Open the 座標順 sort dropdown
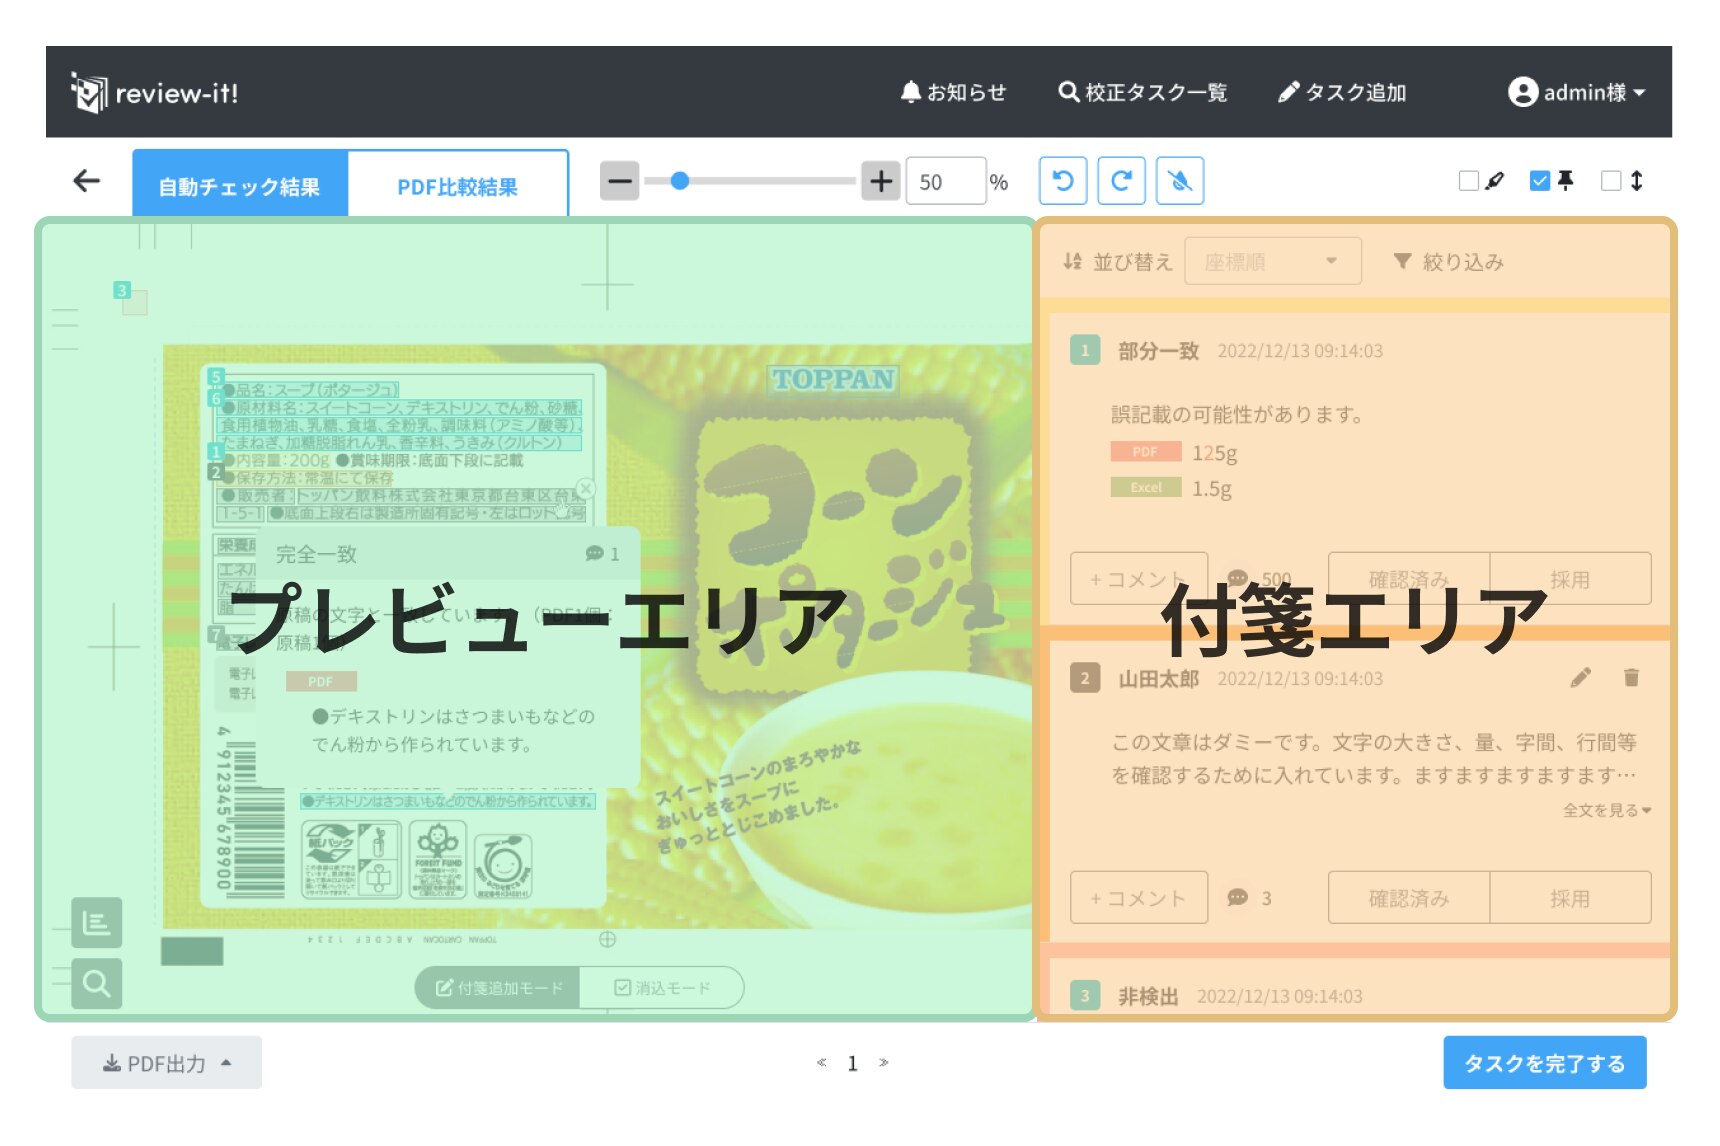1720x1146 pixels. [1273, 261]
